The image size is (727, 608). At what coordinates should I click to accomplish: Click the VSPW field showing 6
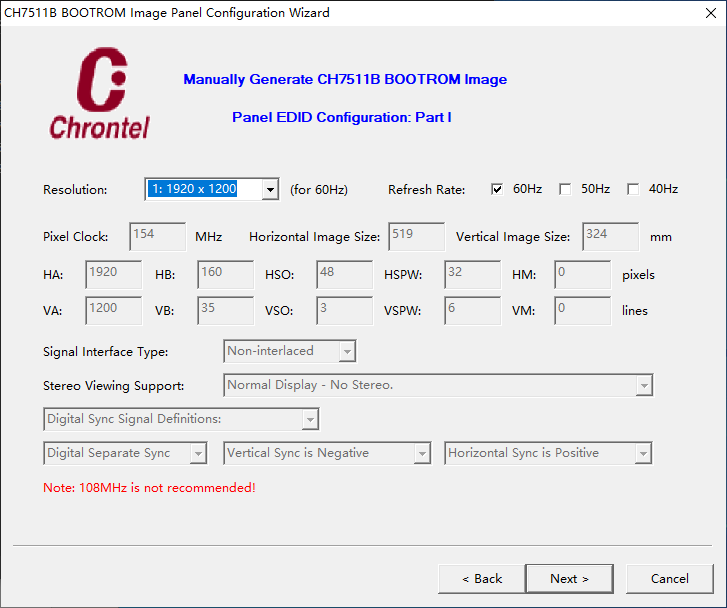pos(472,311)
